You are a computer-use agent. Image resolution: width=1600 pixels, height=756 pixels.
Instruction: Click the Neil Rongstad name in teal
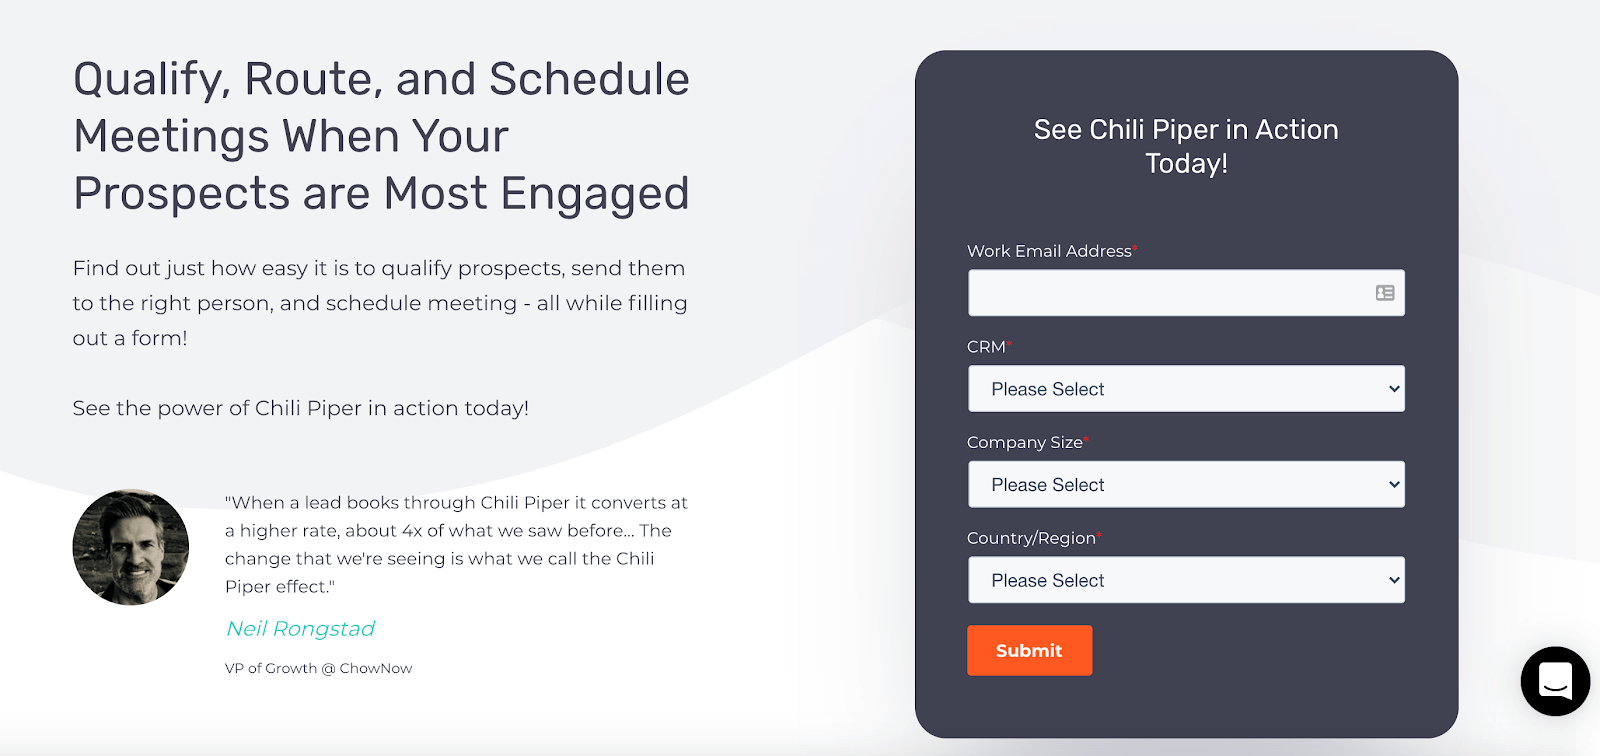click(x=300, y=628)
